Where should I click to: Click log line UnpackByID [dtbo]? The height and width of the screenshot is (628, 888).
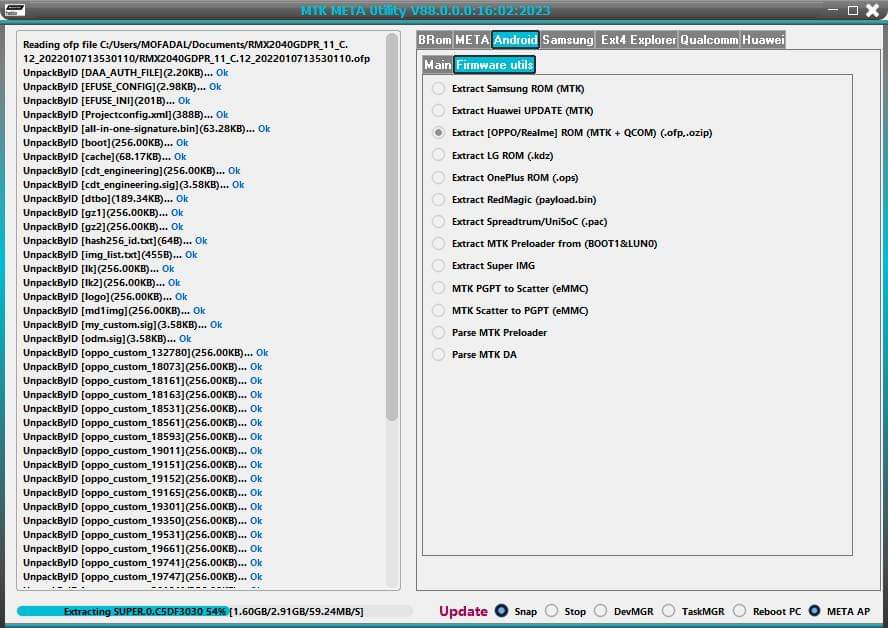(106, 199)
